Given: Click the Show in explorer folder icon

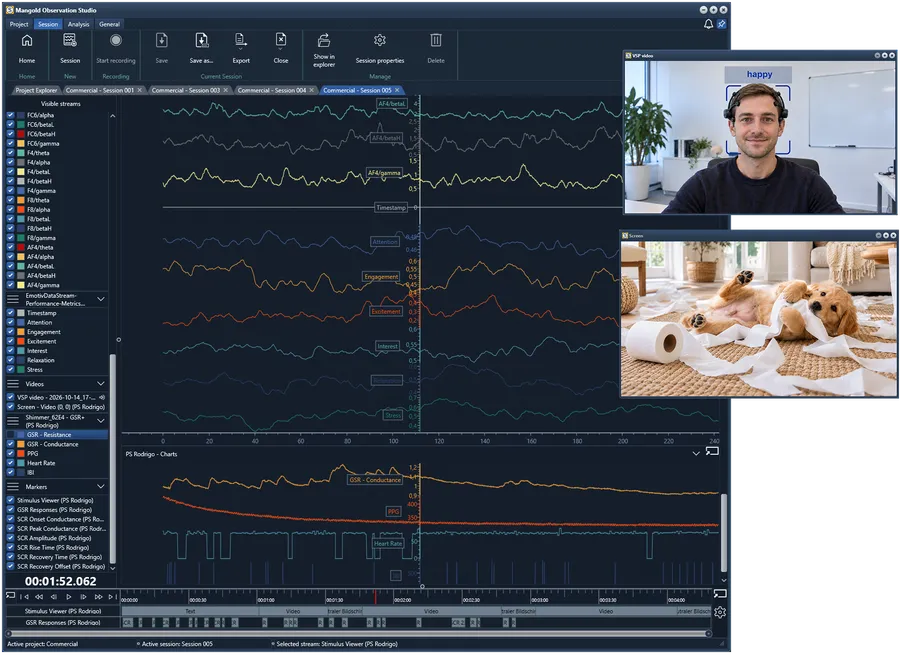Looking at the screenshot, I should (x=324, y=40).
